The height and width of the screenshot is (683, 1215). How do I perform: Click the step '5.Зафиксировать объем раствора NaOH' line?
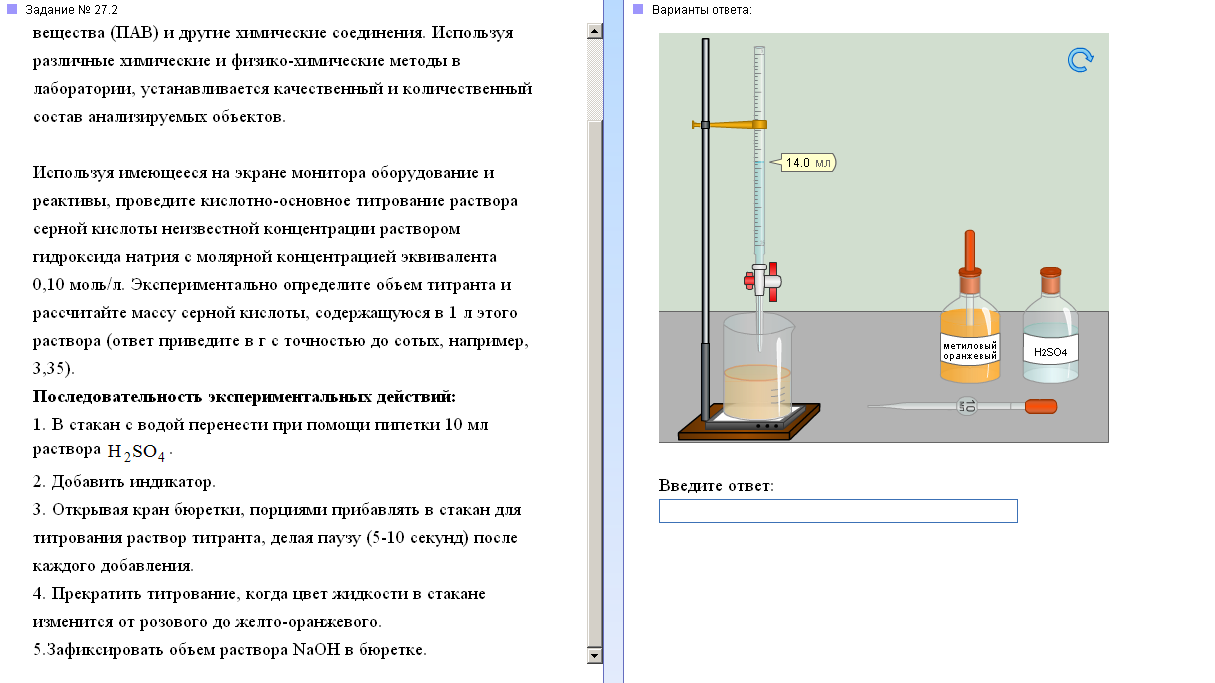[x=230, y=649]
